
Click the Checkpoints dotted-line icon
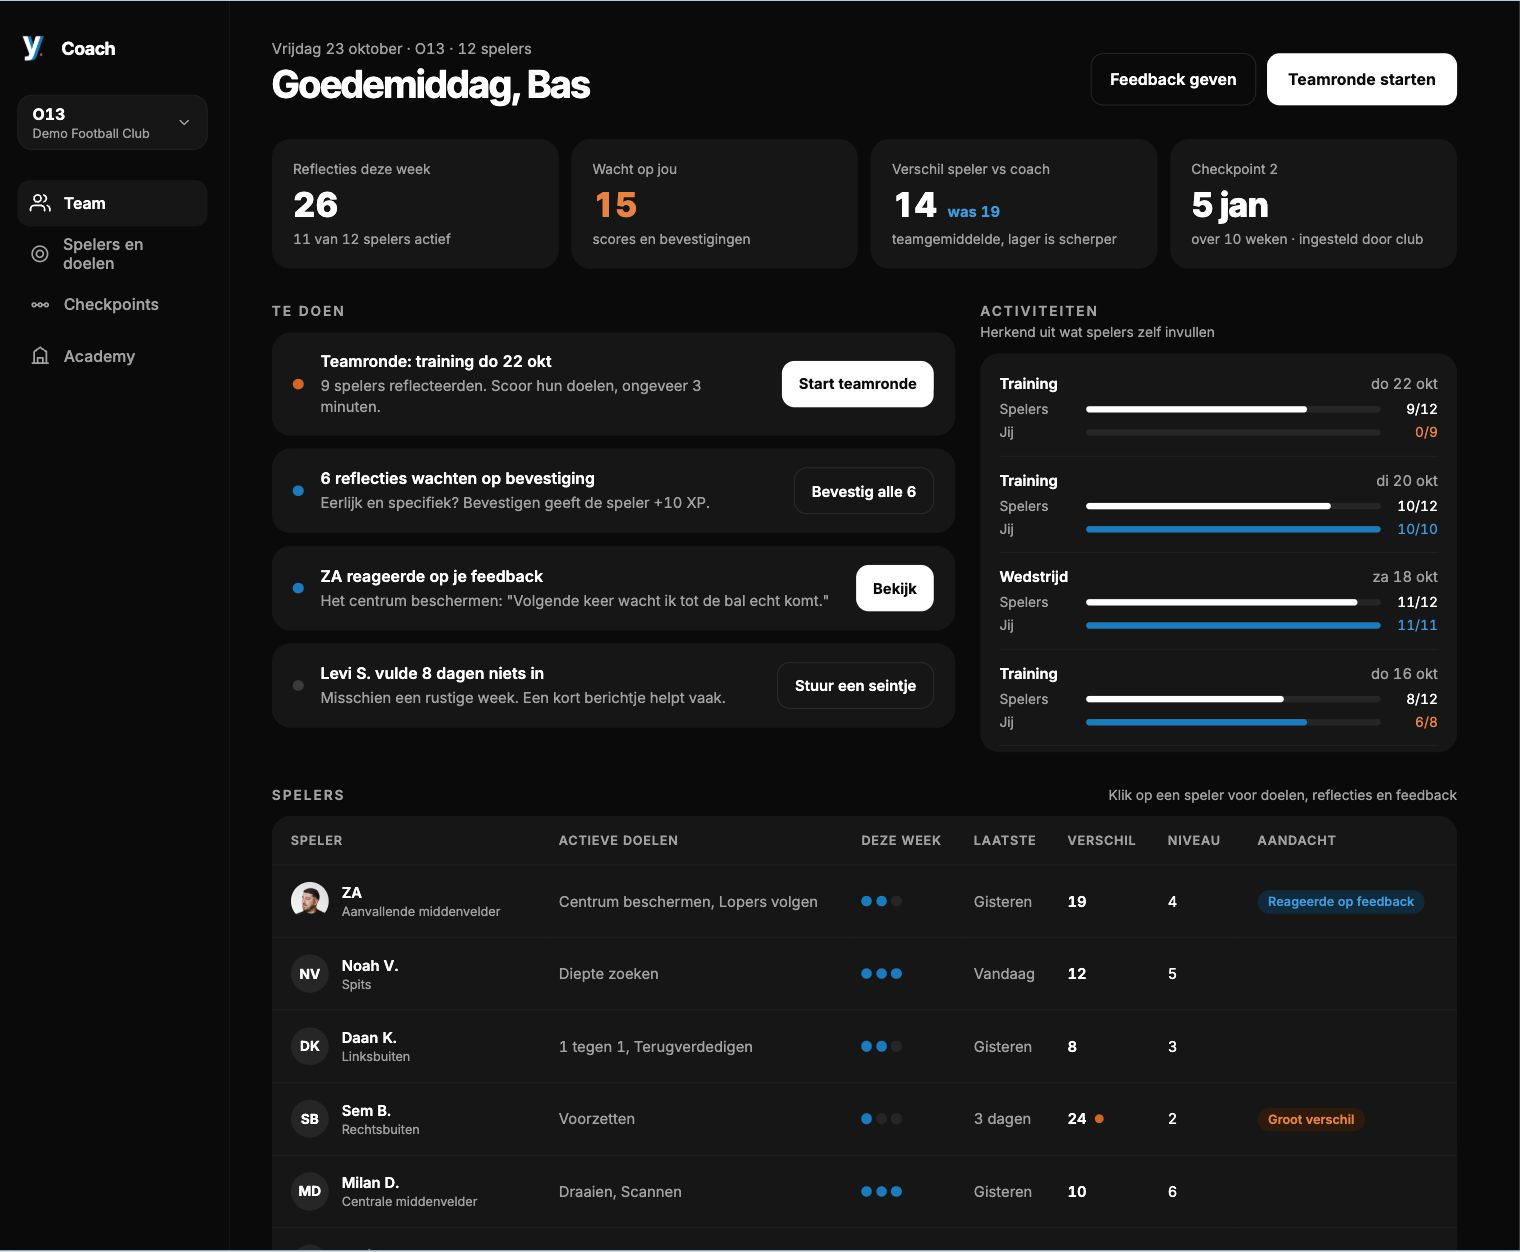pos(40,305)
